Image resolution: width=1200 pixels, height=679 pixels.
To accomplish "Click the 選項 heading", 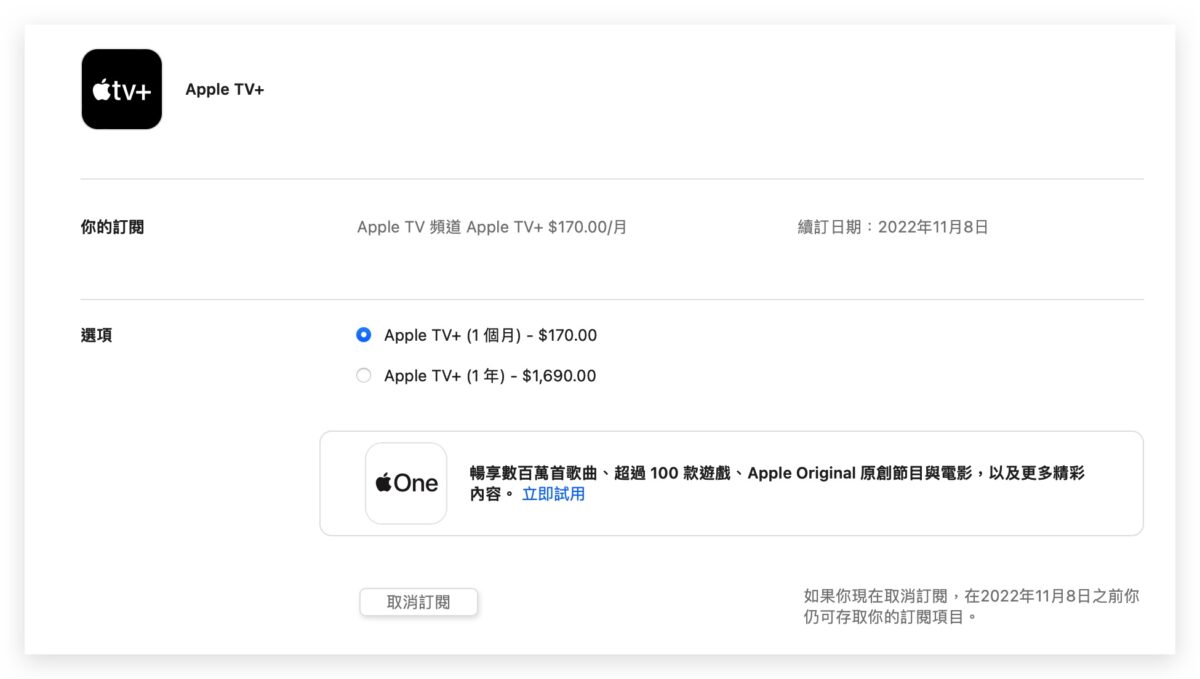I will point(96,335).
